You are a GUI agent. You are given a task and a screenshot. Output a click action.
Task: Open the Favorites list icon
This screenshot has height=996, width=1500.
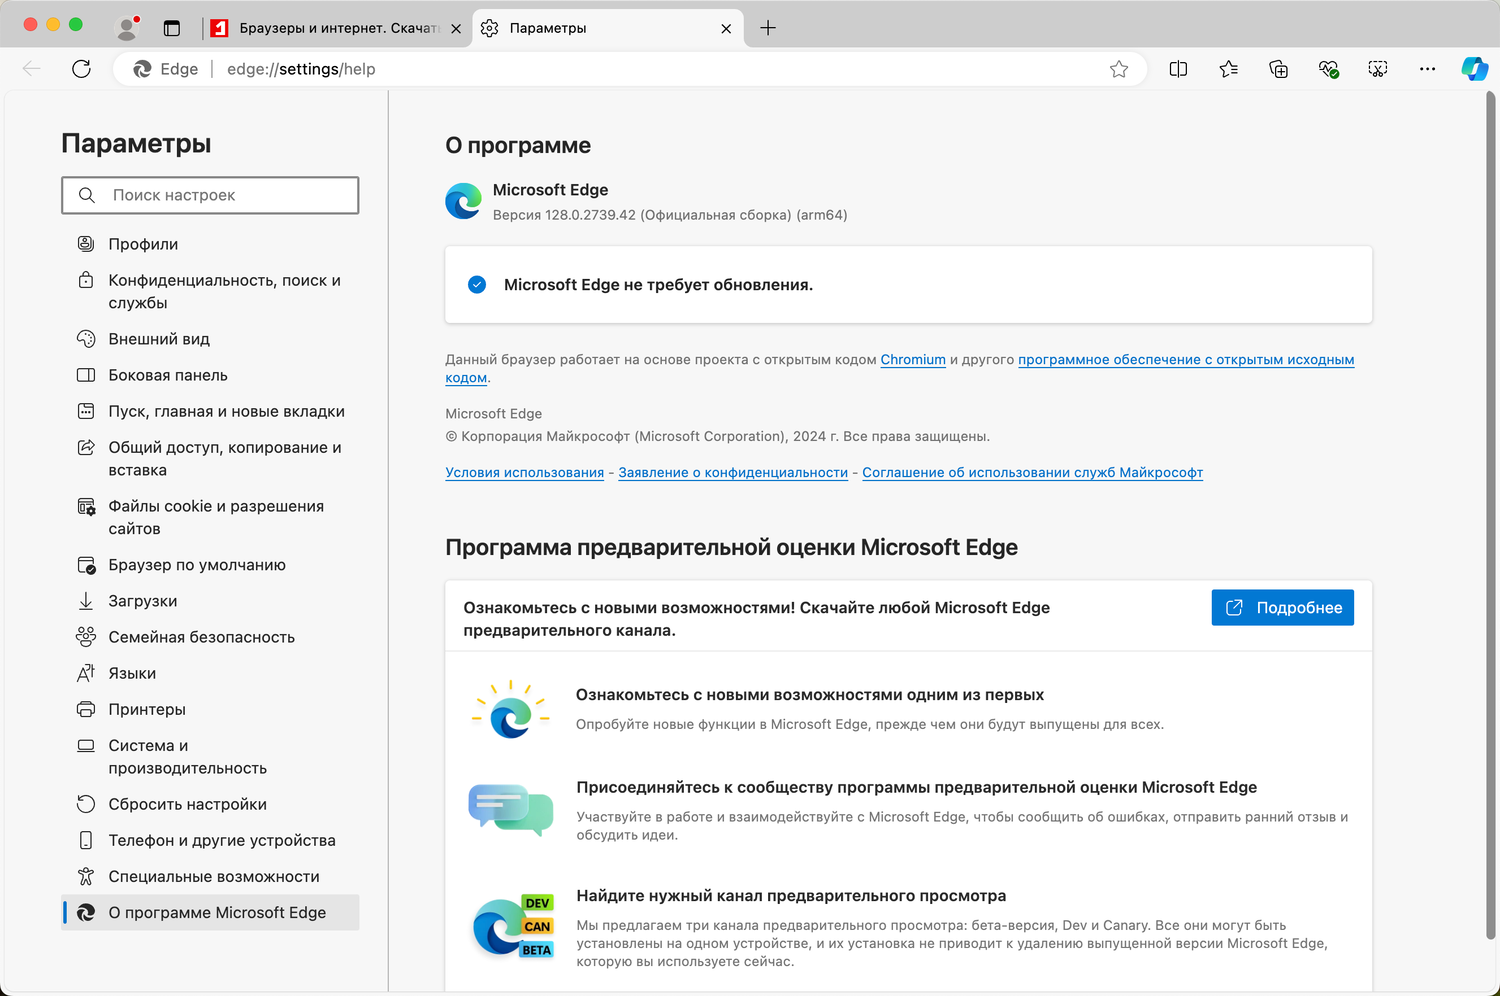coord(1229,69)
